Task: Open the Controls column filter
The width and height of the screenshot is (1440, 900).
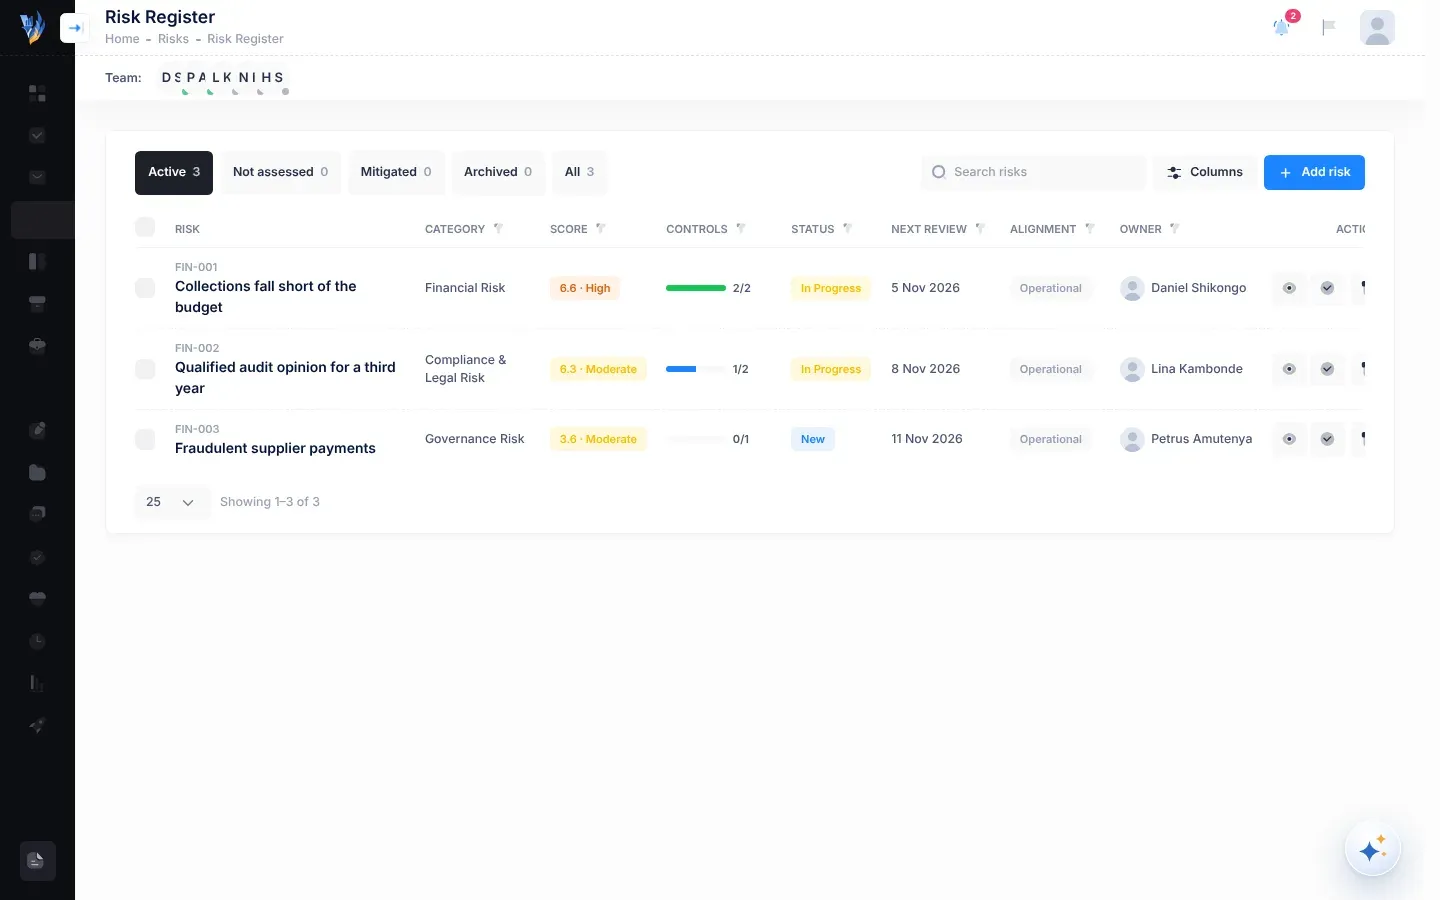Action: click(740, 229)
